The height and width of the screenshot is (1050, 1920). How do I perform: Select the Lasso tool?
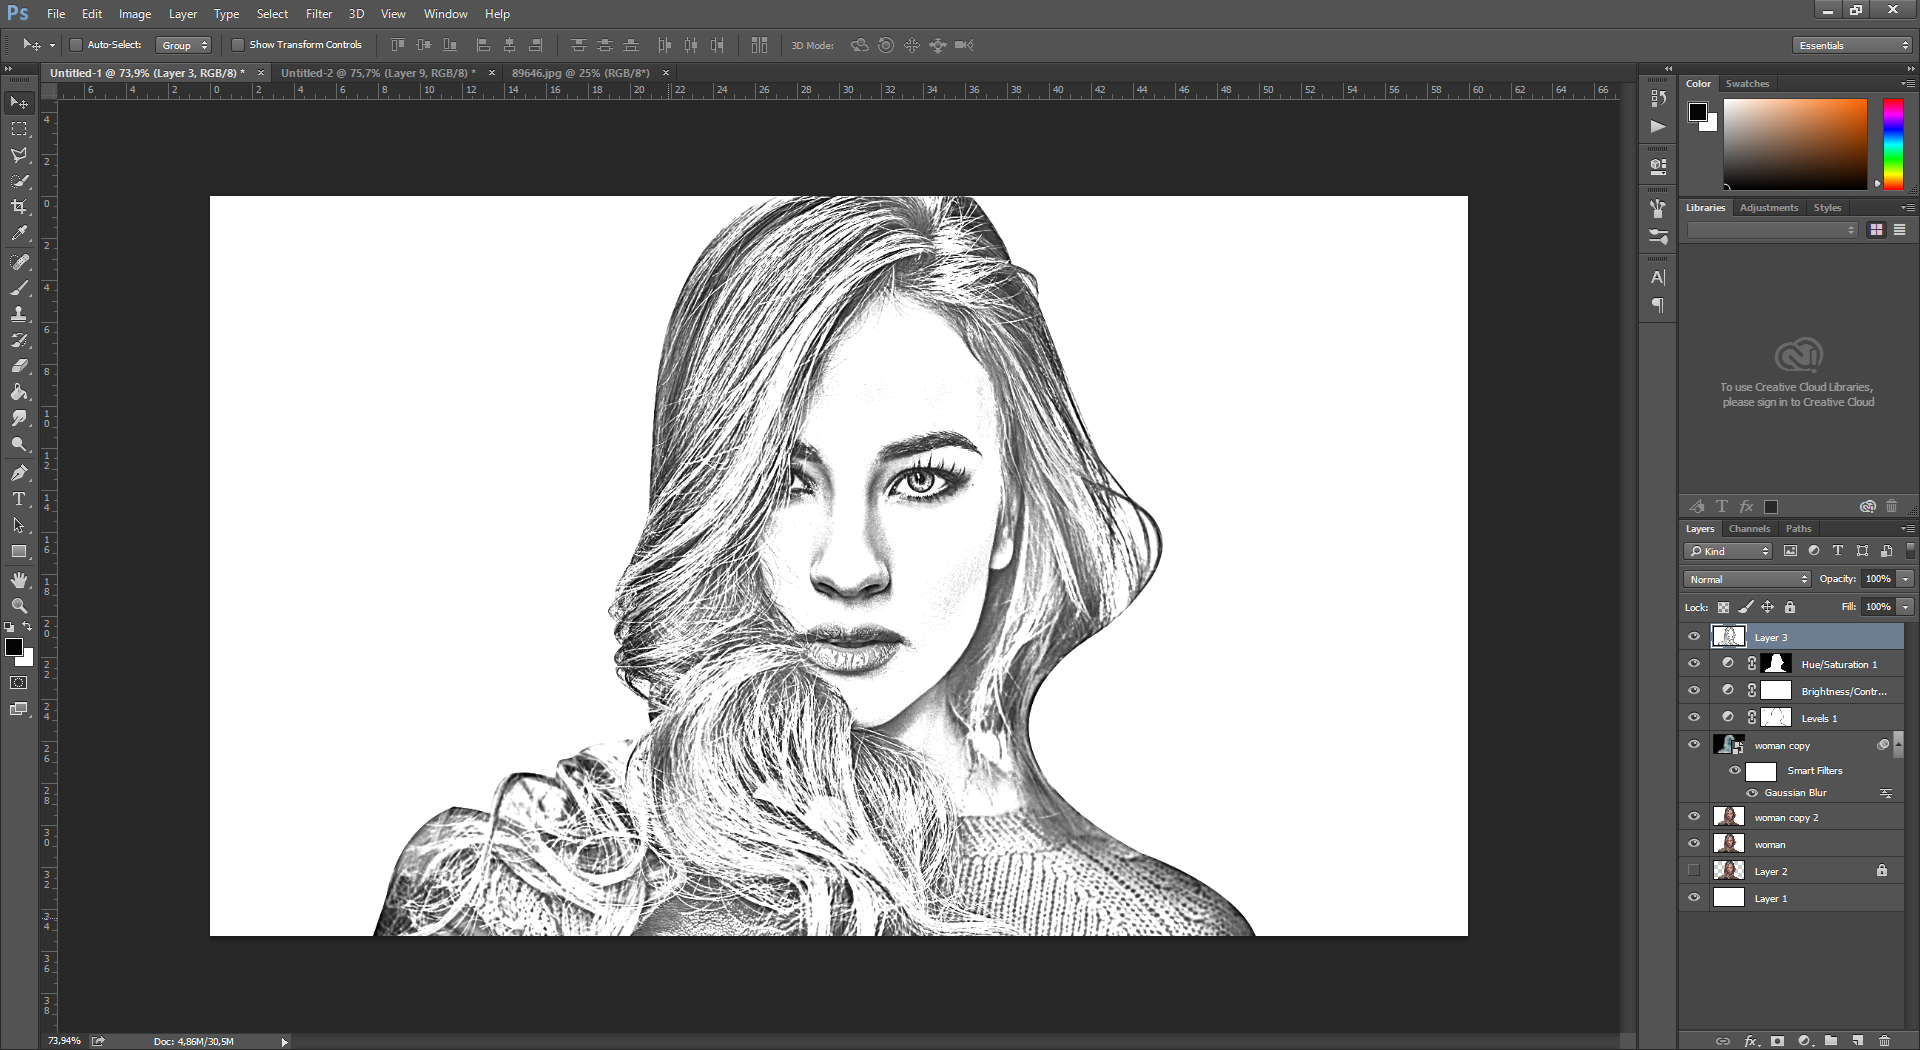[x=18, y=155]
